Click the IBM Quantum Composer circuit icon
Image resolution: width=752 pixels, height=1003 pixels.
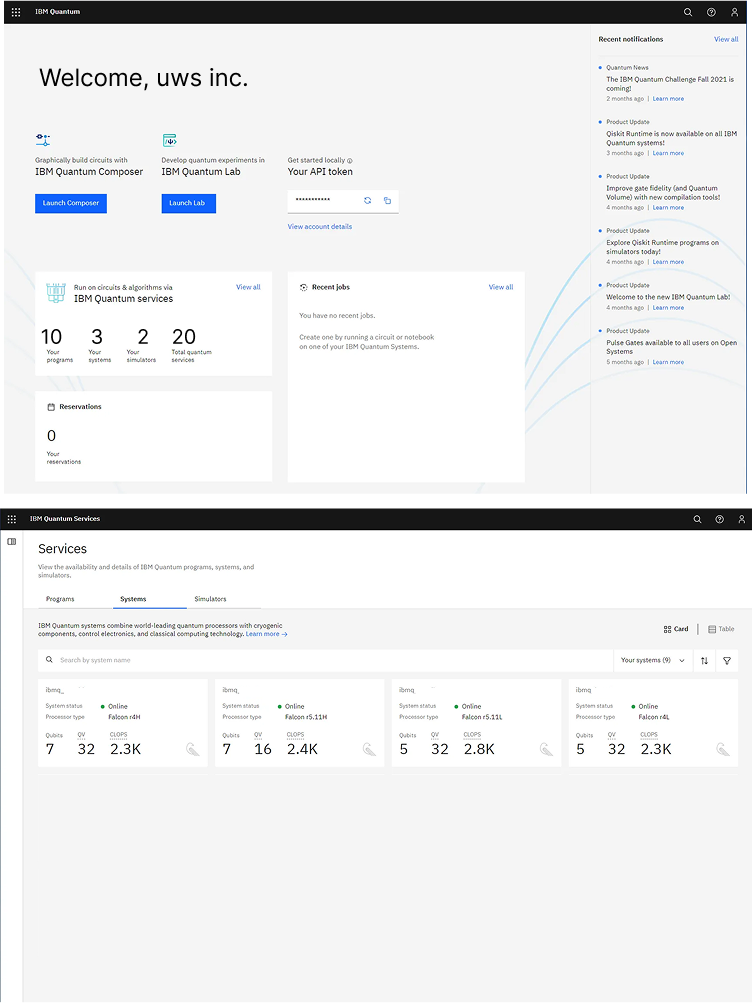click(x=43, y=139)
